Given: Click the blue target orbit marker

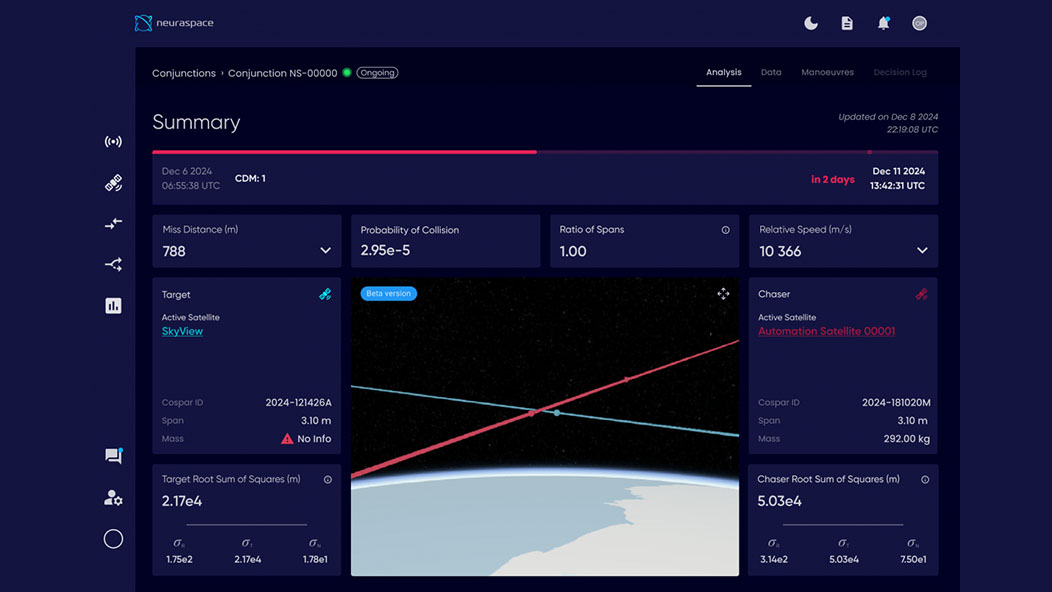Looking at the screenshot, I should (x=557, y=413).
